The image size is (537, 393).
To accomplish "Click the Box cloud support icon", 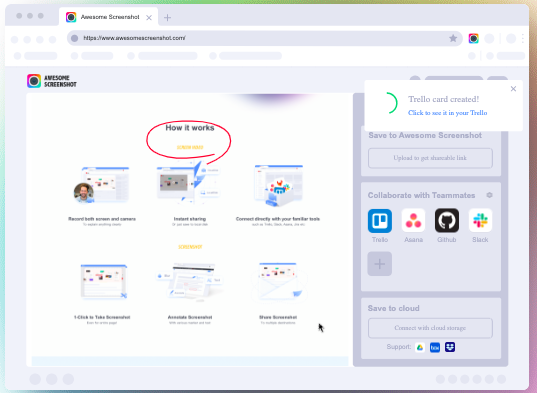I will click(x=435, y=347).
